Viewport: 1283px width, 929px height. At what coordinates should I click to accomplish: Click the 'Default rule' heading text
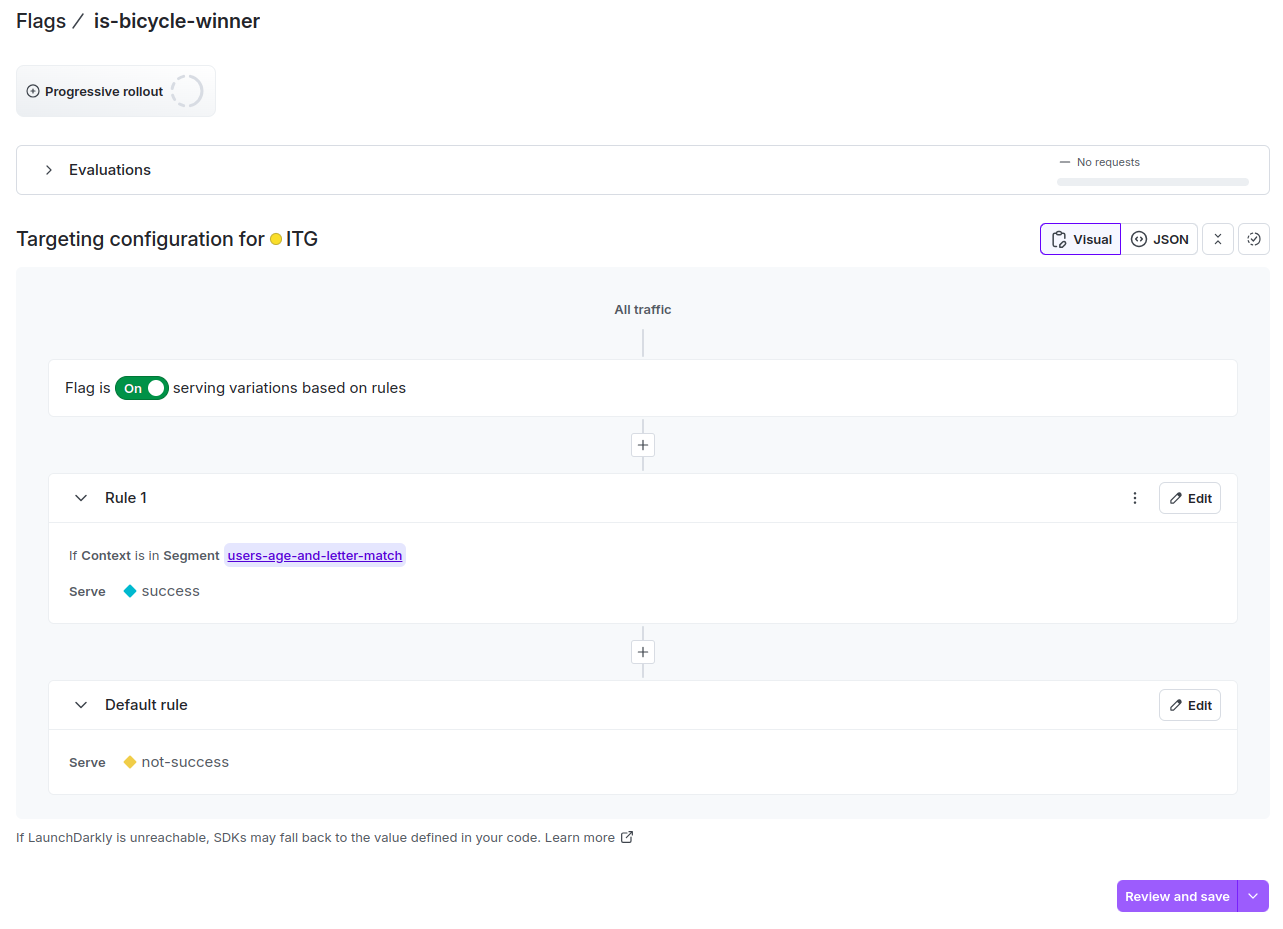coord(146,705)
